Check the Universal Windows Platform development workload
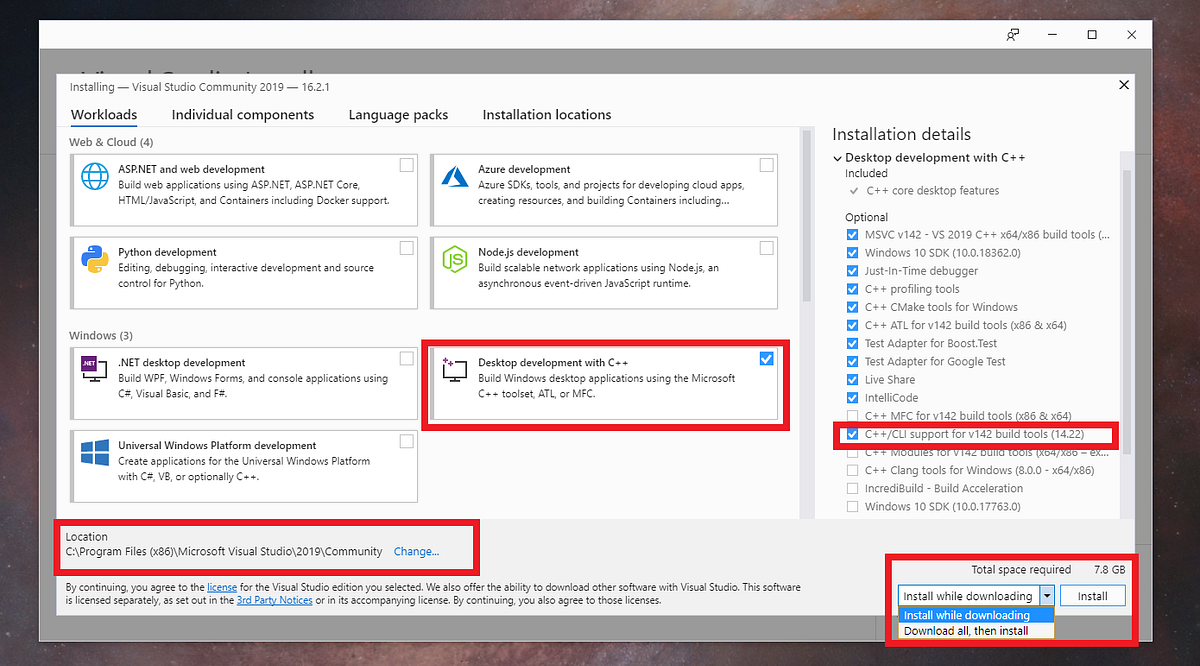This screenshot has height=666, width=1200. [x=406, y=441]
